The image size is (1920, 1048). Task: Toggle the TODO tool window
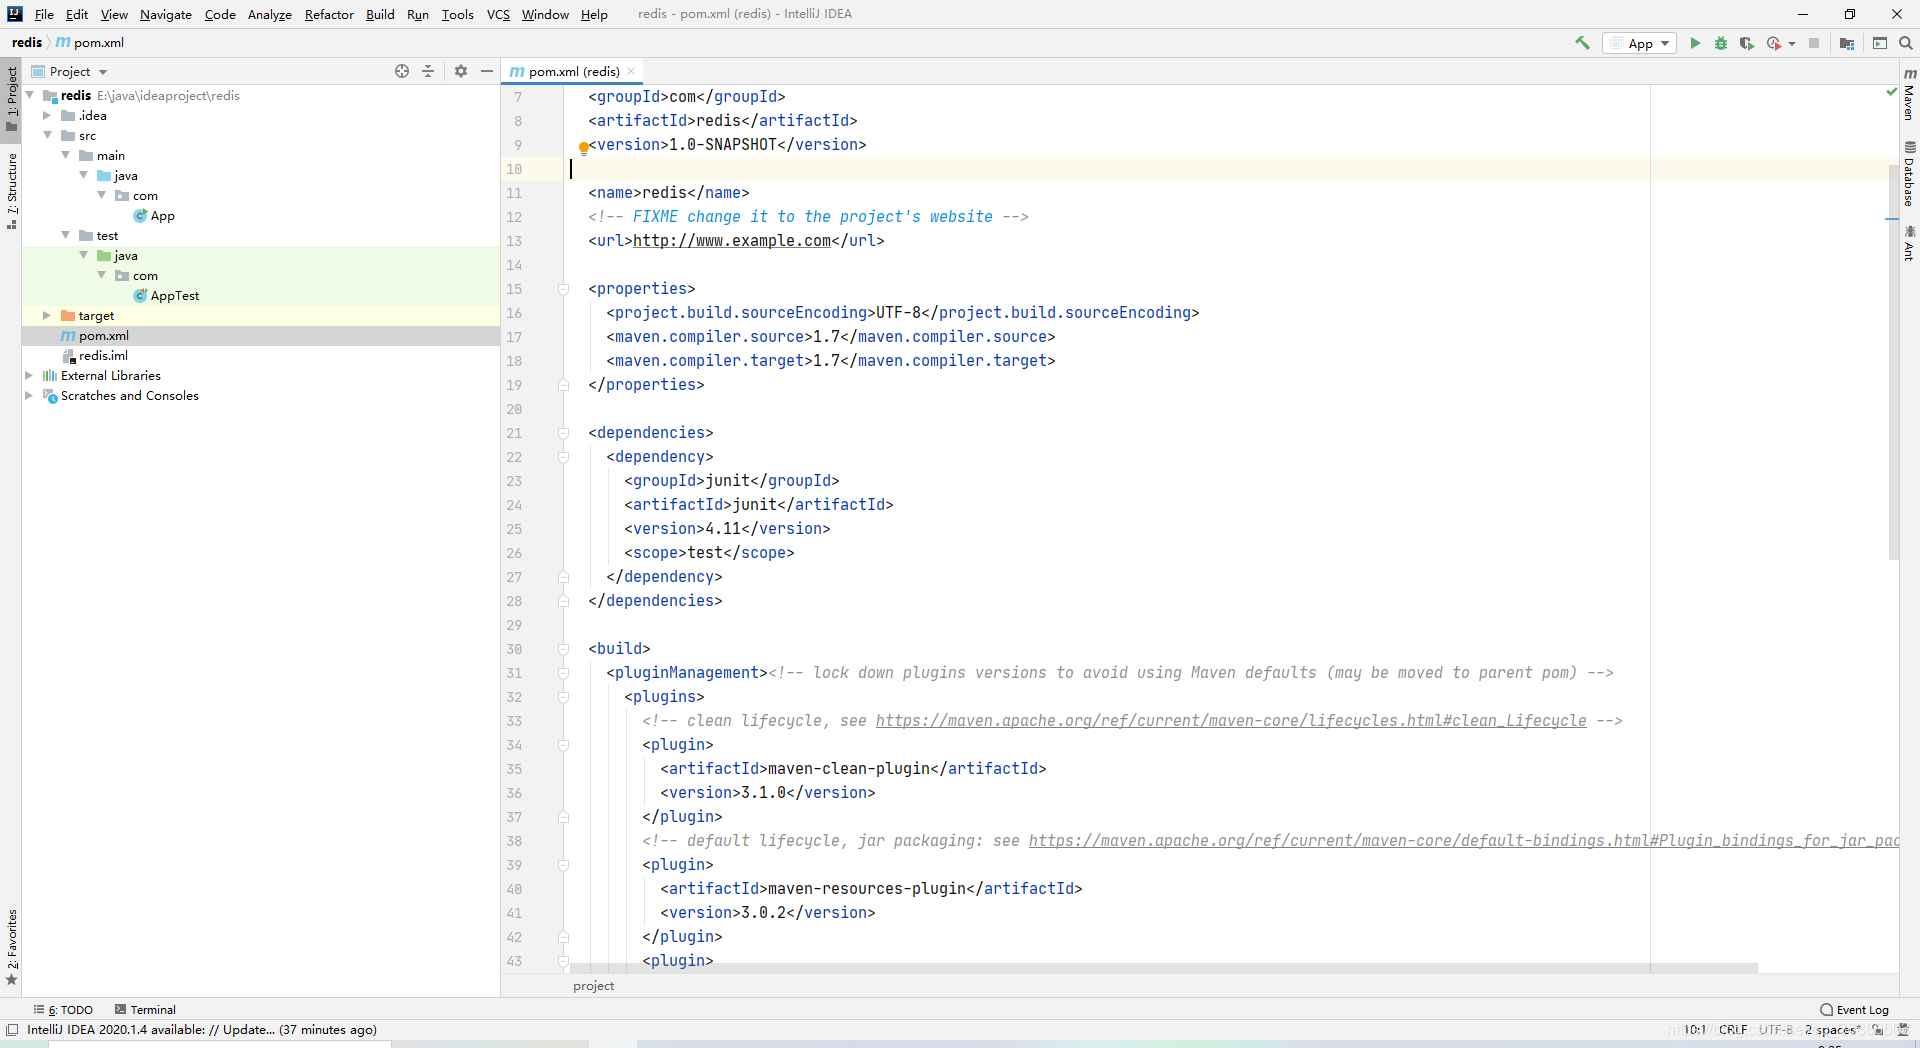click(63, 1010)
